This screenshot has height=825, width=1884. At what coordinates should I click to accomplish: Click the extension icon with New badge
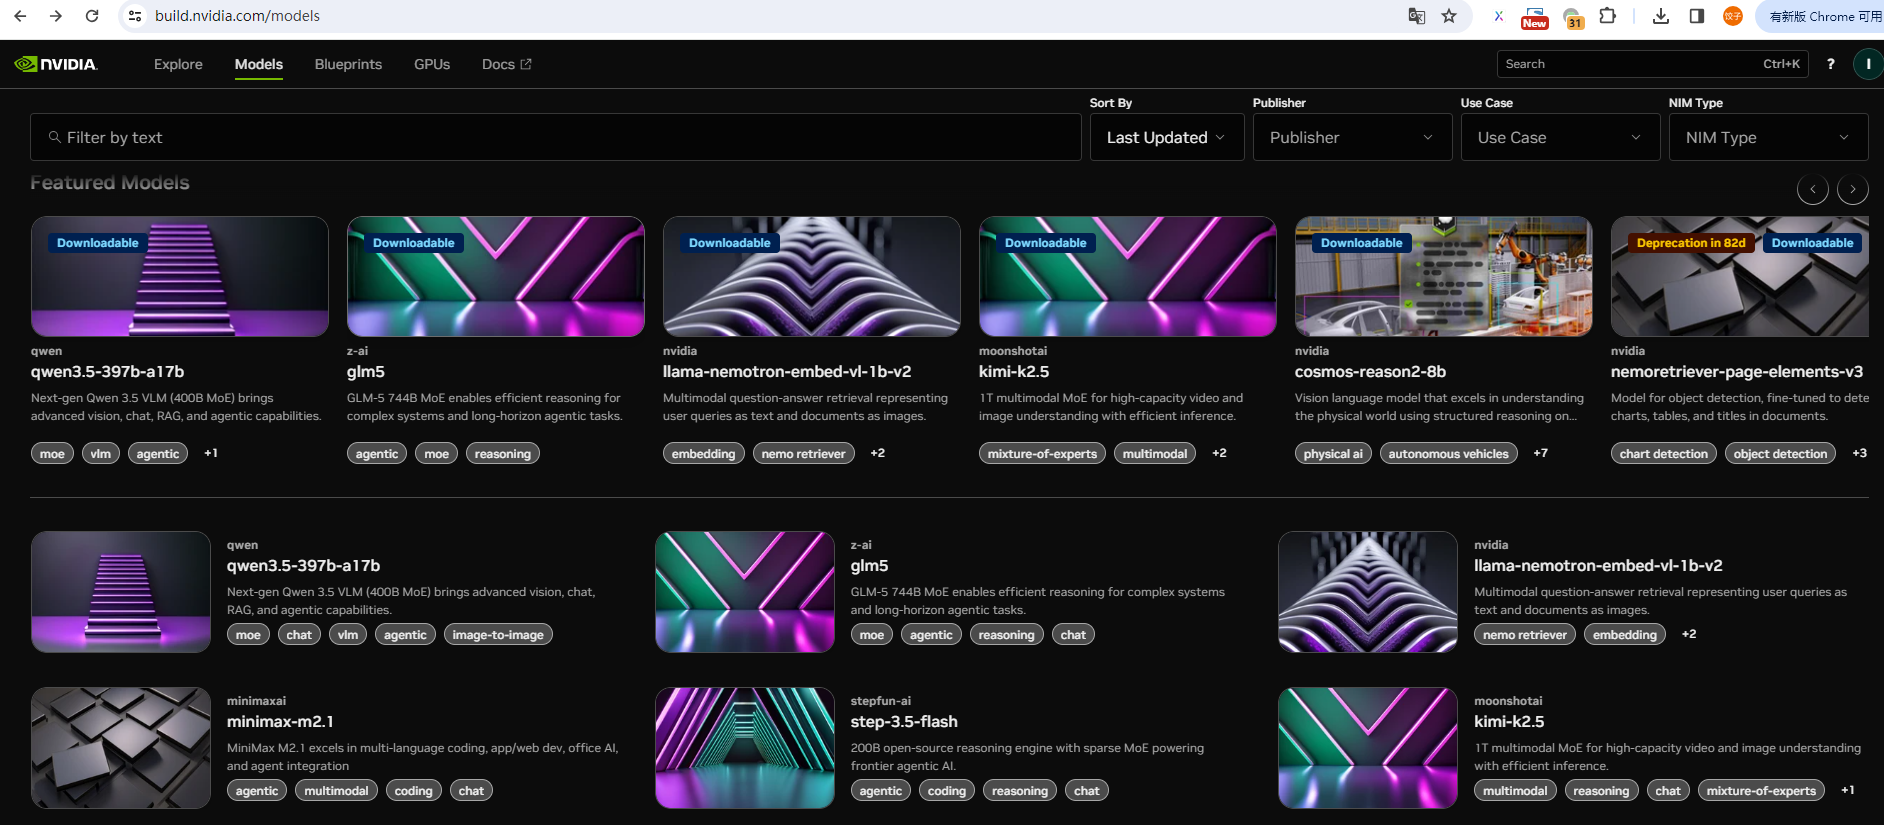tap(1534, 17)
